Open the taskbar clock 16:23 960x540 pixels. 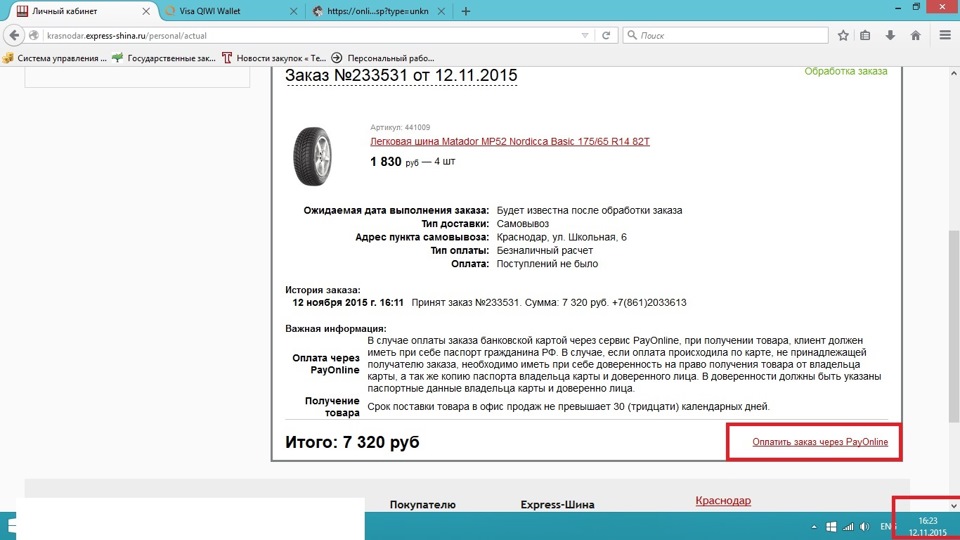click(x=928, y=527)
